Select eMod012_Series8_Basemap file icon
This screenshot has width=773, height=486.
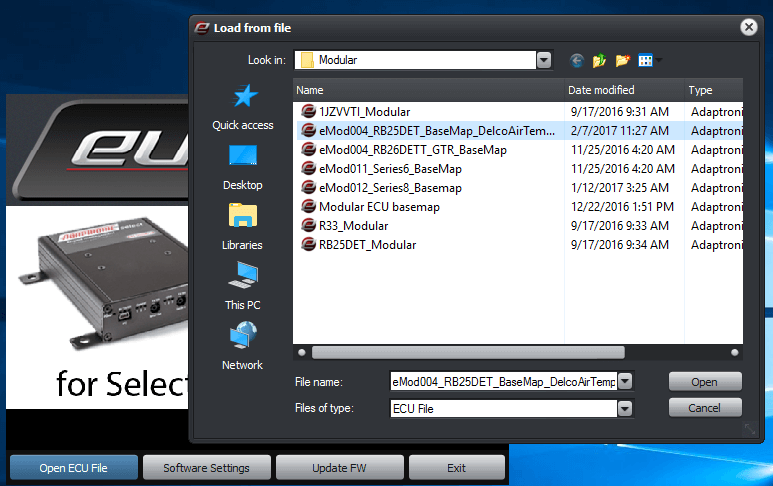pos(309,188)
